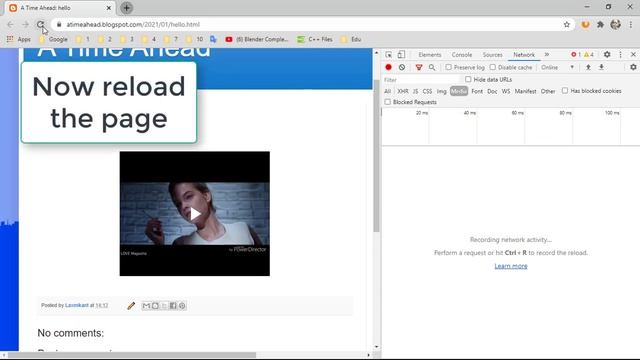
Task: Stop recording network log with red button
Action: pos(389,67)
